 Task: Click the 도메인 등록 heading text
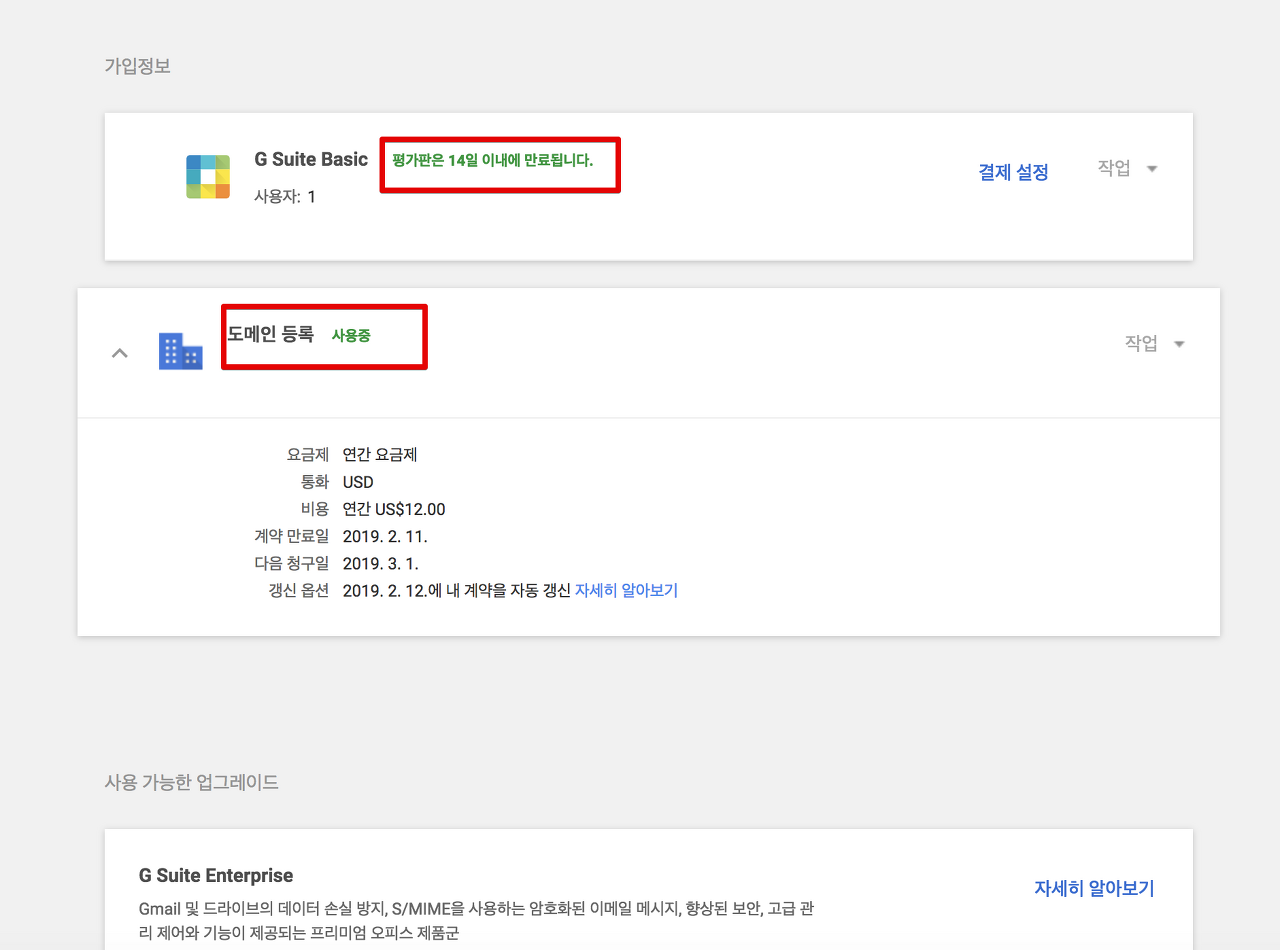[271, 334]
